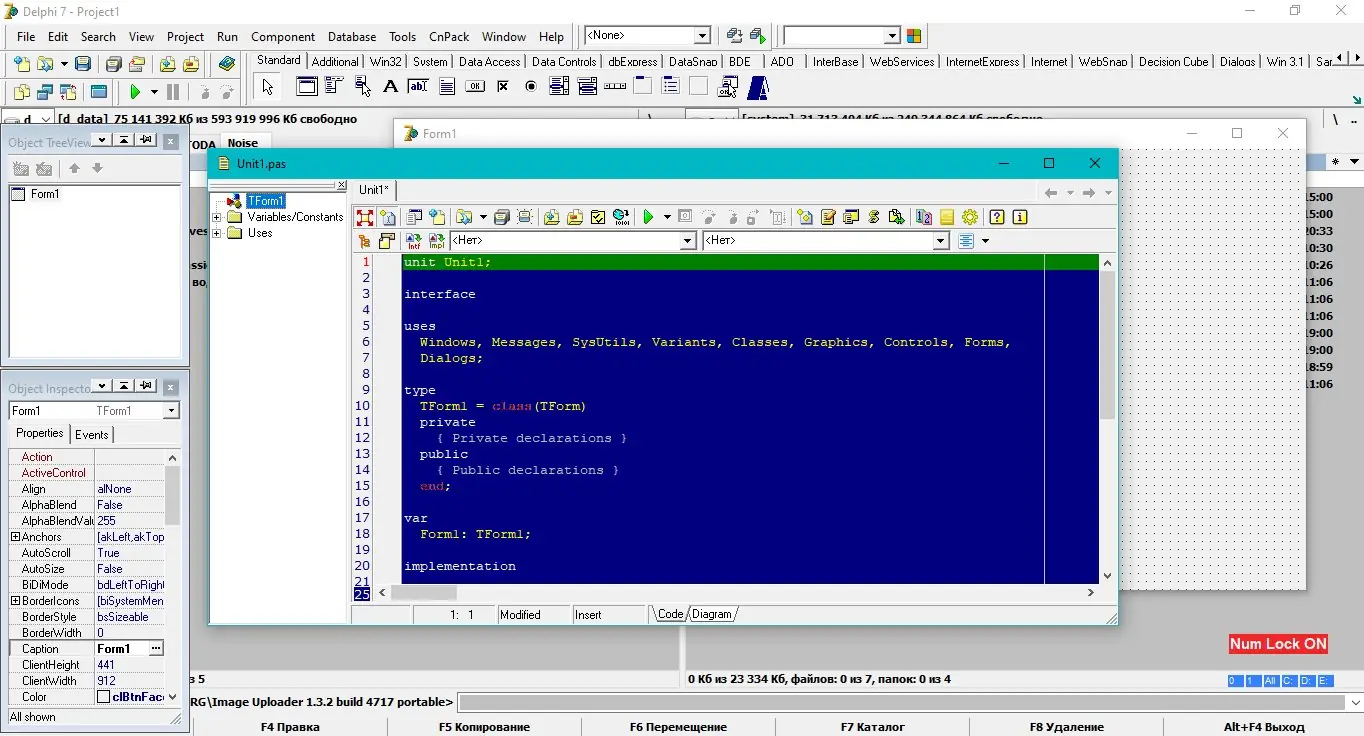Screen dimensions: 1364x736
Task: Click the gear options icon in editor toolbar
Action: [x=969, y=217]
